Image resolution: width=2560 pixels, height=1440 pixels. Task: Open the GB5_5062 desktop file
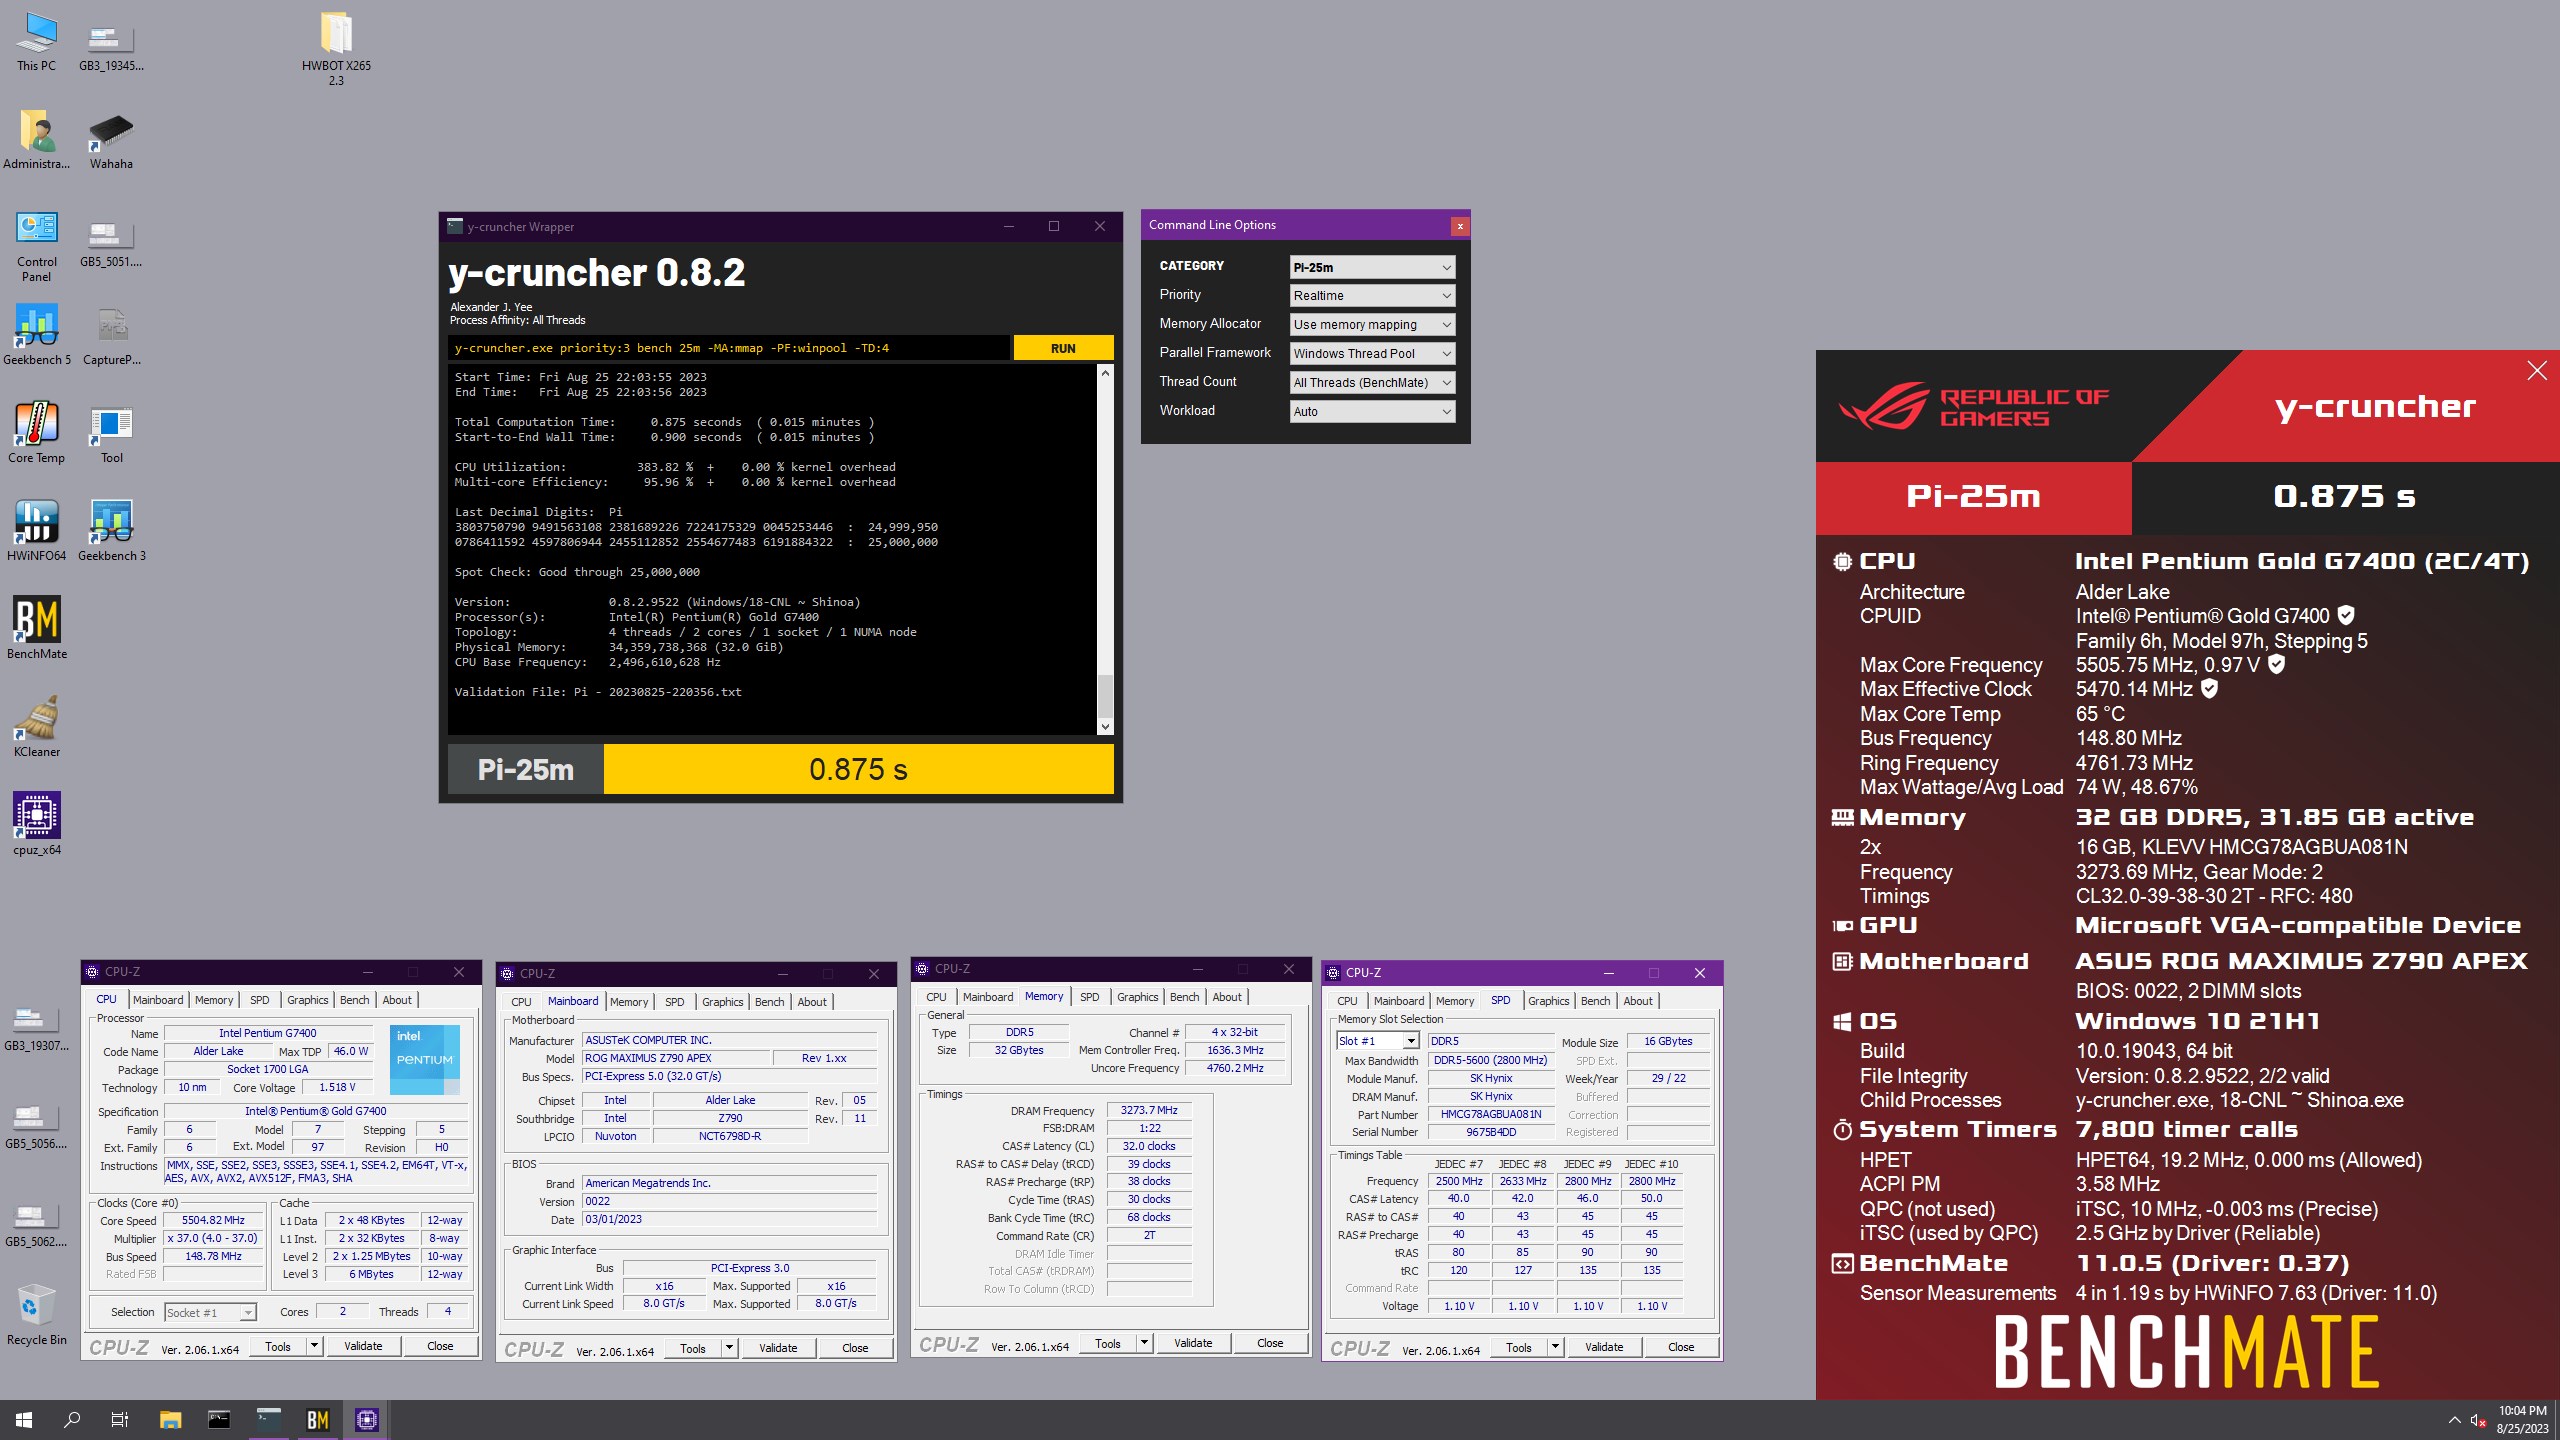point(37,1224)
